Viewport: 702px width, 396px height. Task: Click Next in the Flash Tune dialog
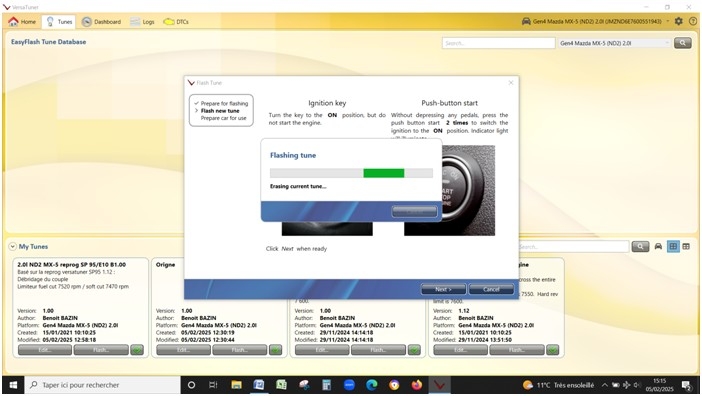pyautogui.click(x=443, y=289)
